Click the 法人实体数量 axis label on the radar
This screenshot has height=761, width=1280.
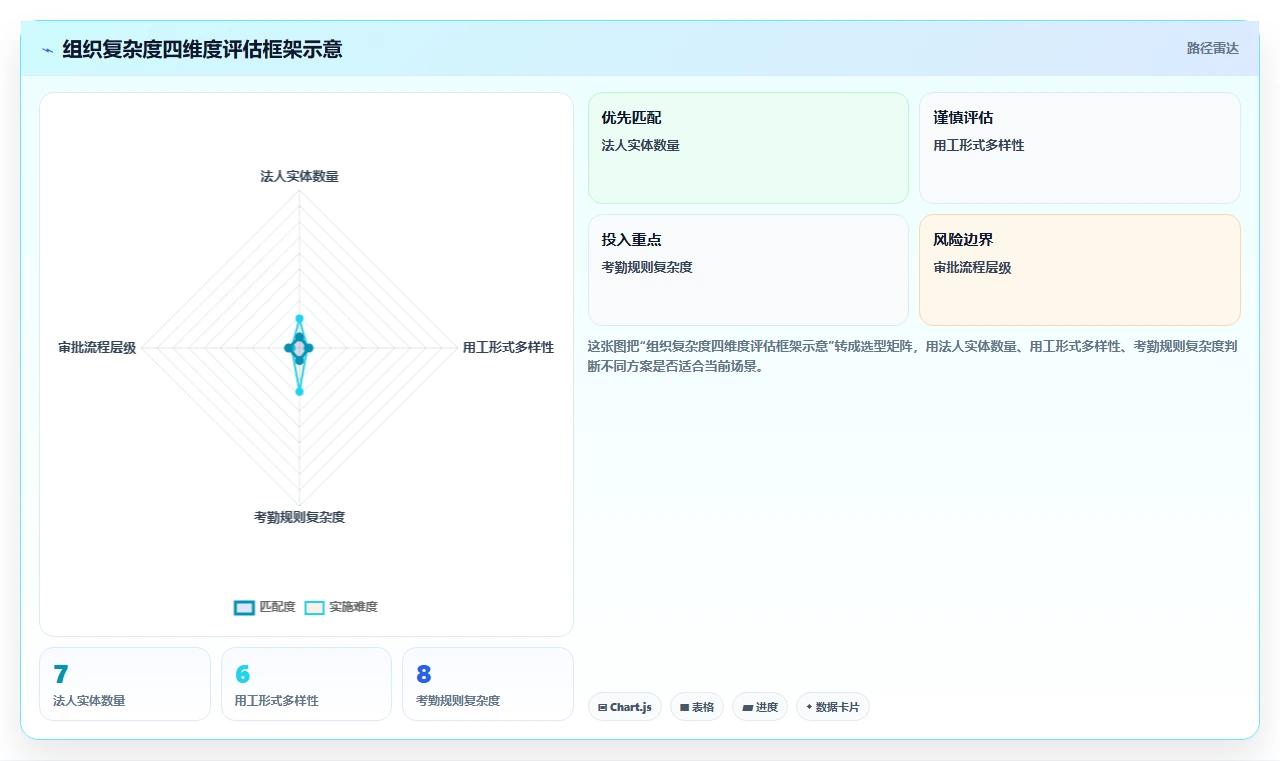click(x=299, y=176)
